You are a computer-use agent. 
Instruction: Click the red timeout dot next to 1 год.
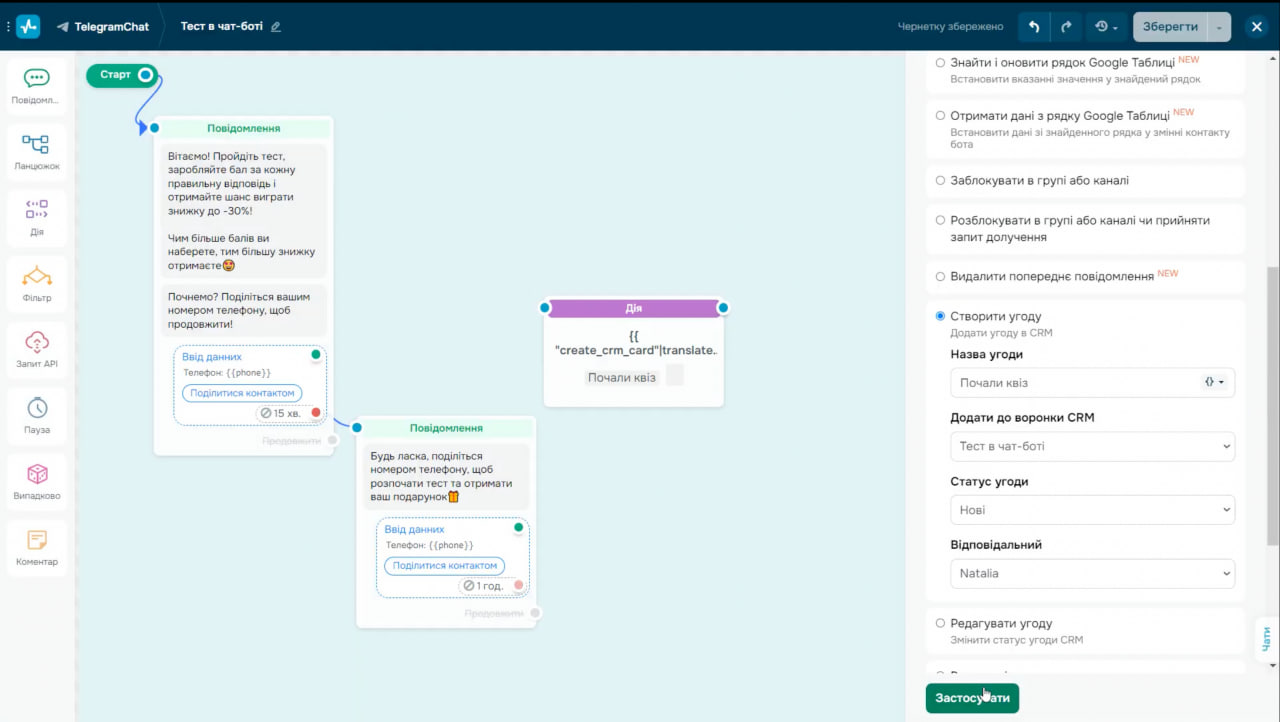518,585
